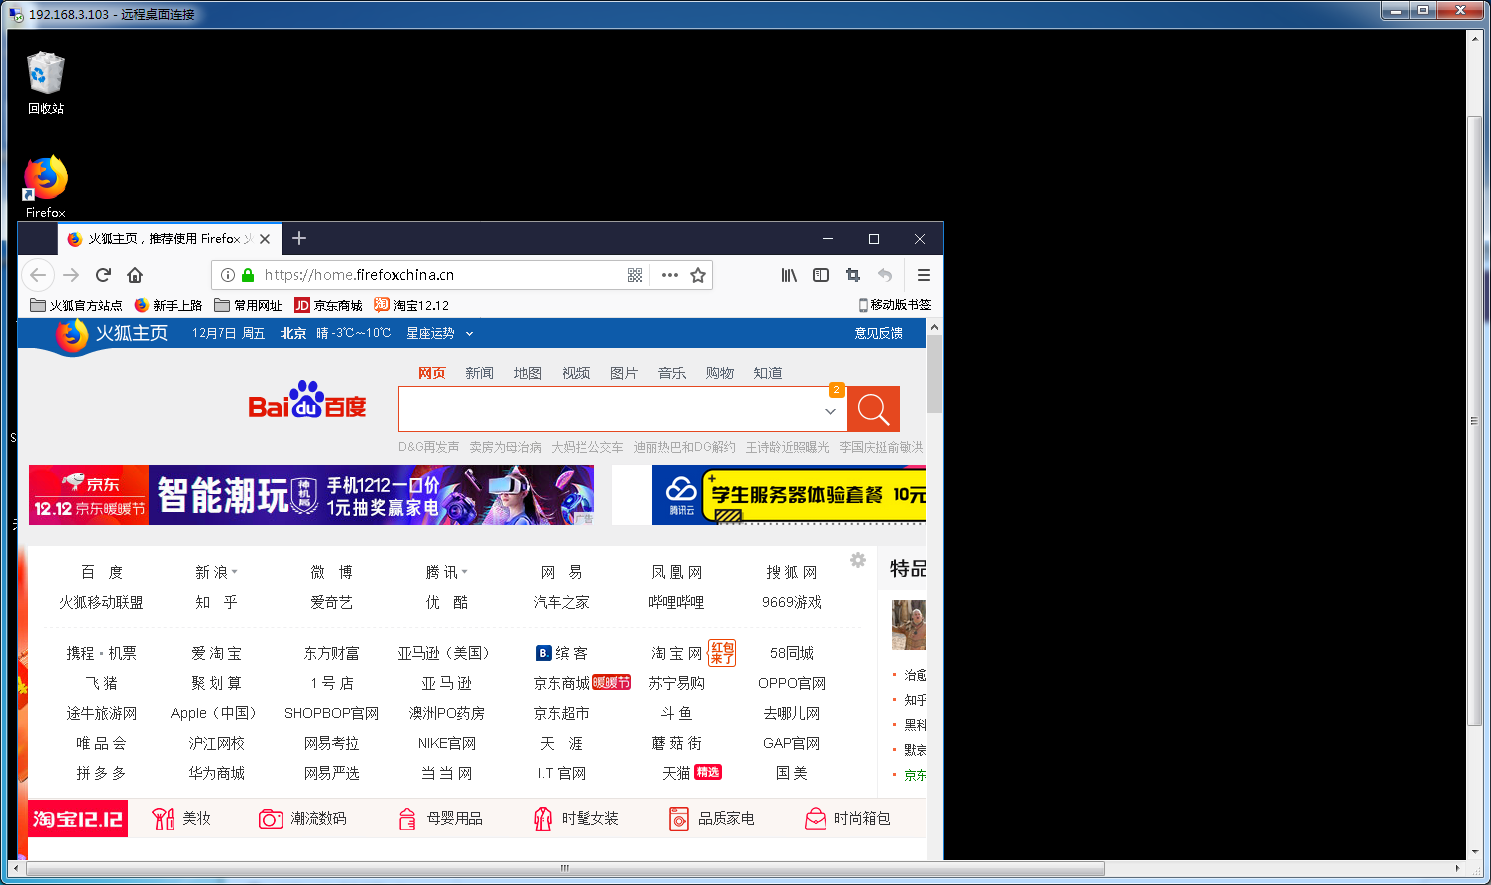The width and height of the screenshot is (1491, 885).
Task: Open the Recycle Bin desktop icon
Action: click(46, 83)
